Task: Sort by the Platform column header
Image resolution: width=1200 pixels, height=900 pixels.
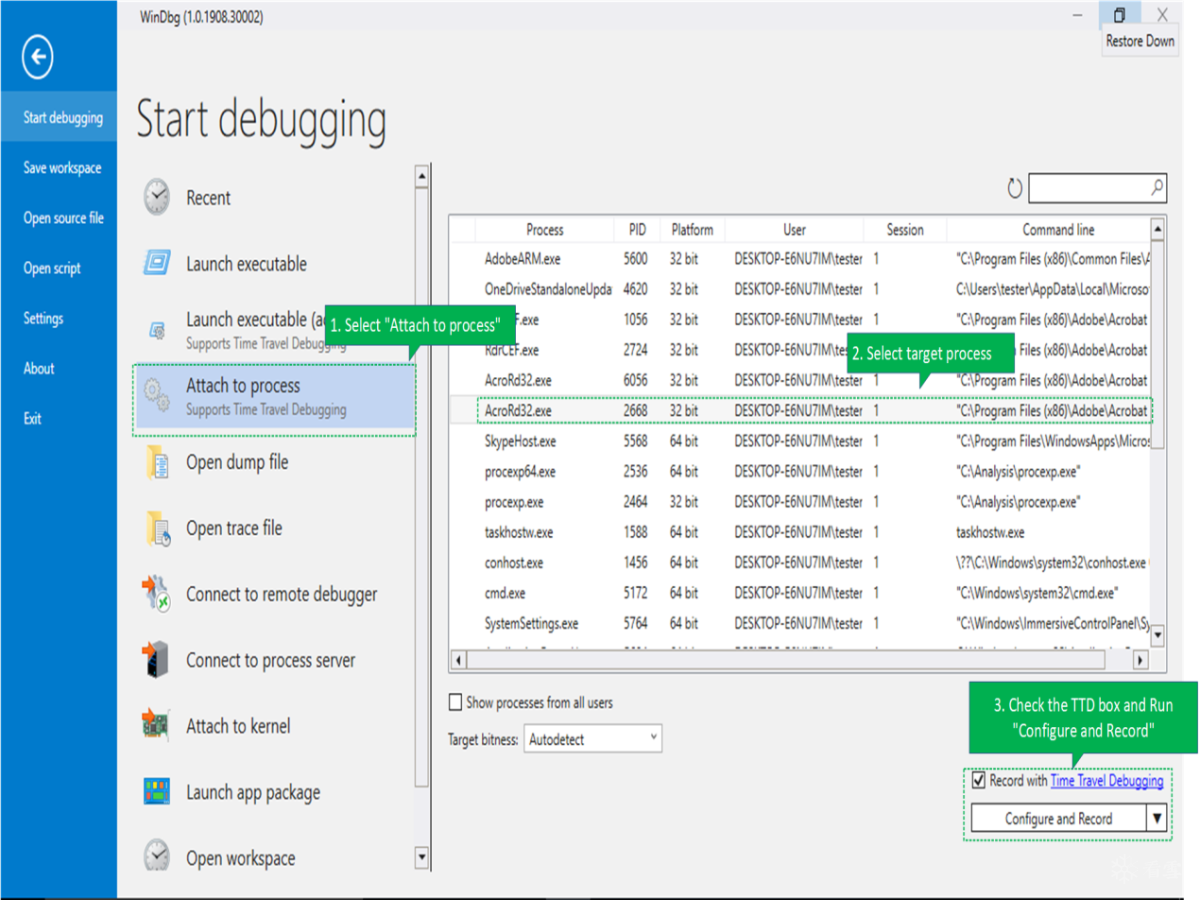Action: point(693,230)
